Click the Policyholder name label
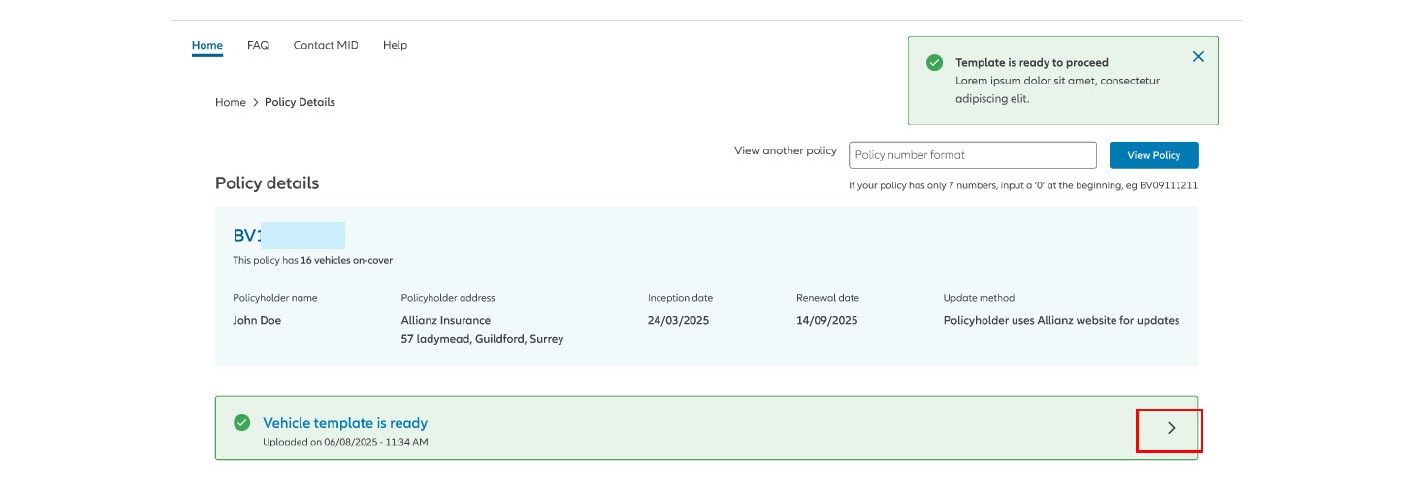 tap(275, 298)
